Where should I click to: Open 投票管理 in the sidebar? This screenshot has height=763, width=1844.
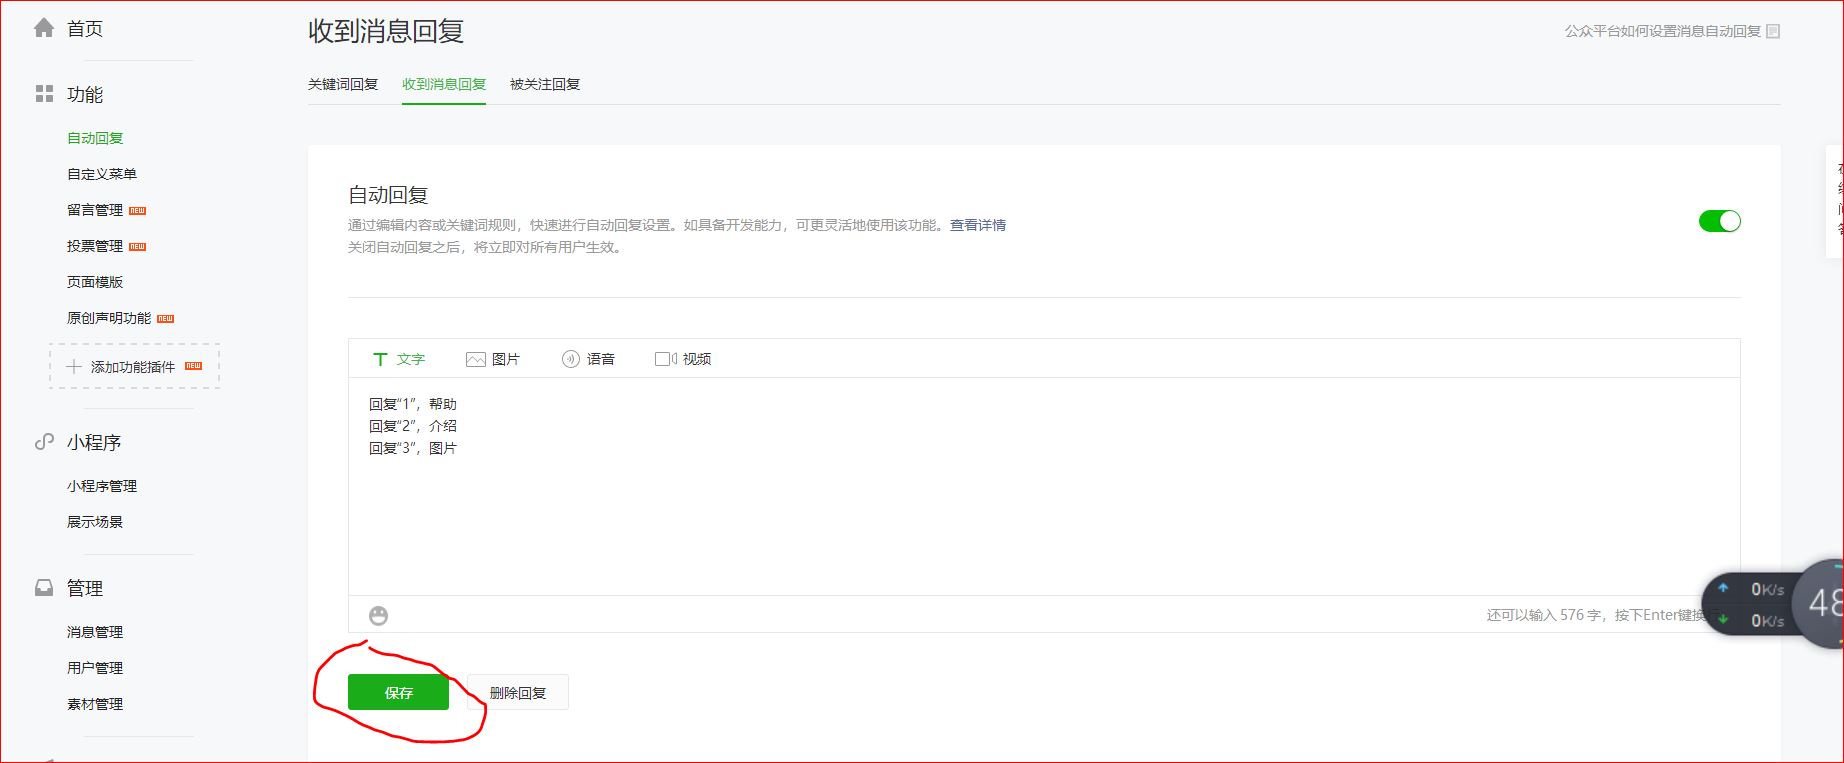tap(95, 246)
